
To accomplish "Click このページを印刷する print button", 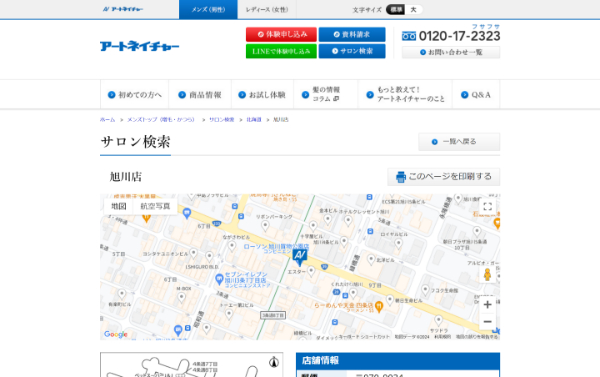I will 443,177.
